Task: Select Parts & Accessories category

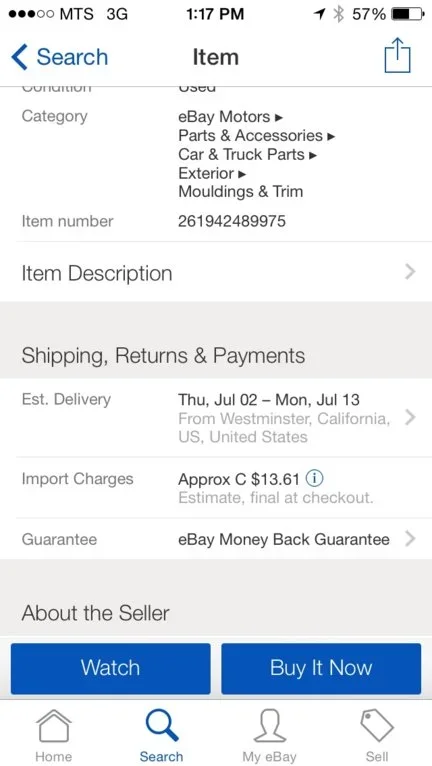Action: [251, 135]
